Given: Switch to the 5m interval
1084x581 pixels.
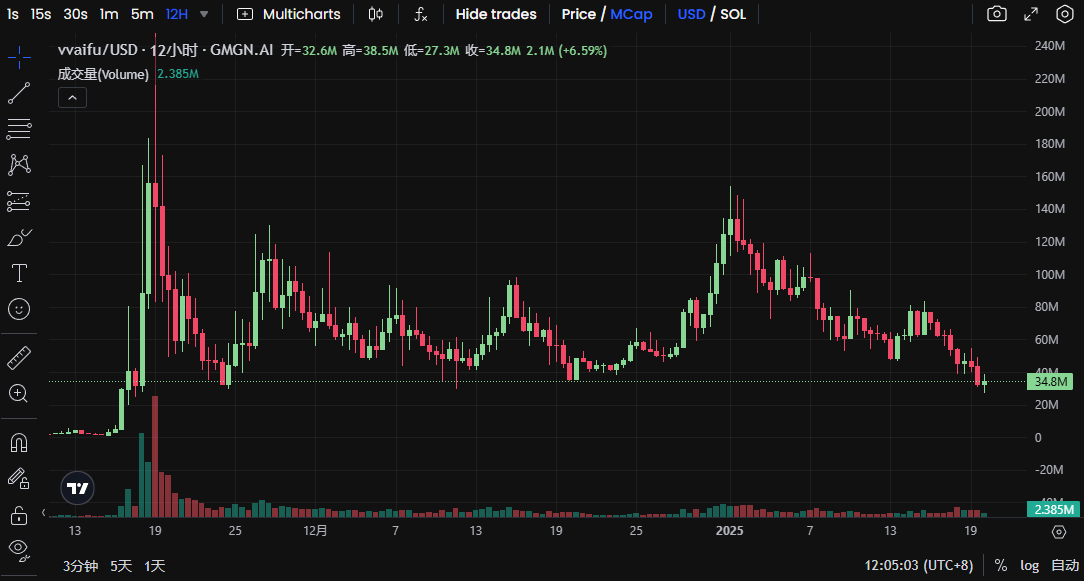Looking at the screenshot, I should coord(142,14).
